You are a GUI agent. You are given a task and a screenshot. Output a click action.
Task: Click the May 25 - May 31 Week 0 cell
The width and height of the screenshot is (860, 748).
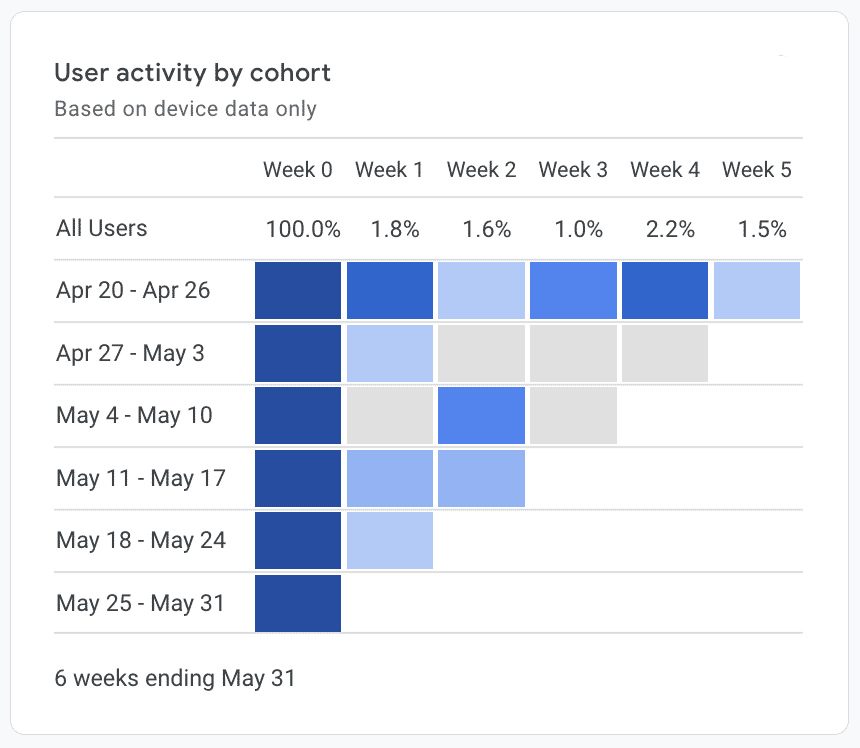click(x=298, y=603)
